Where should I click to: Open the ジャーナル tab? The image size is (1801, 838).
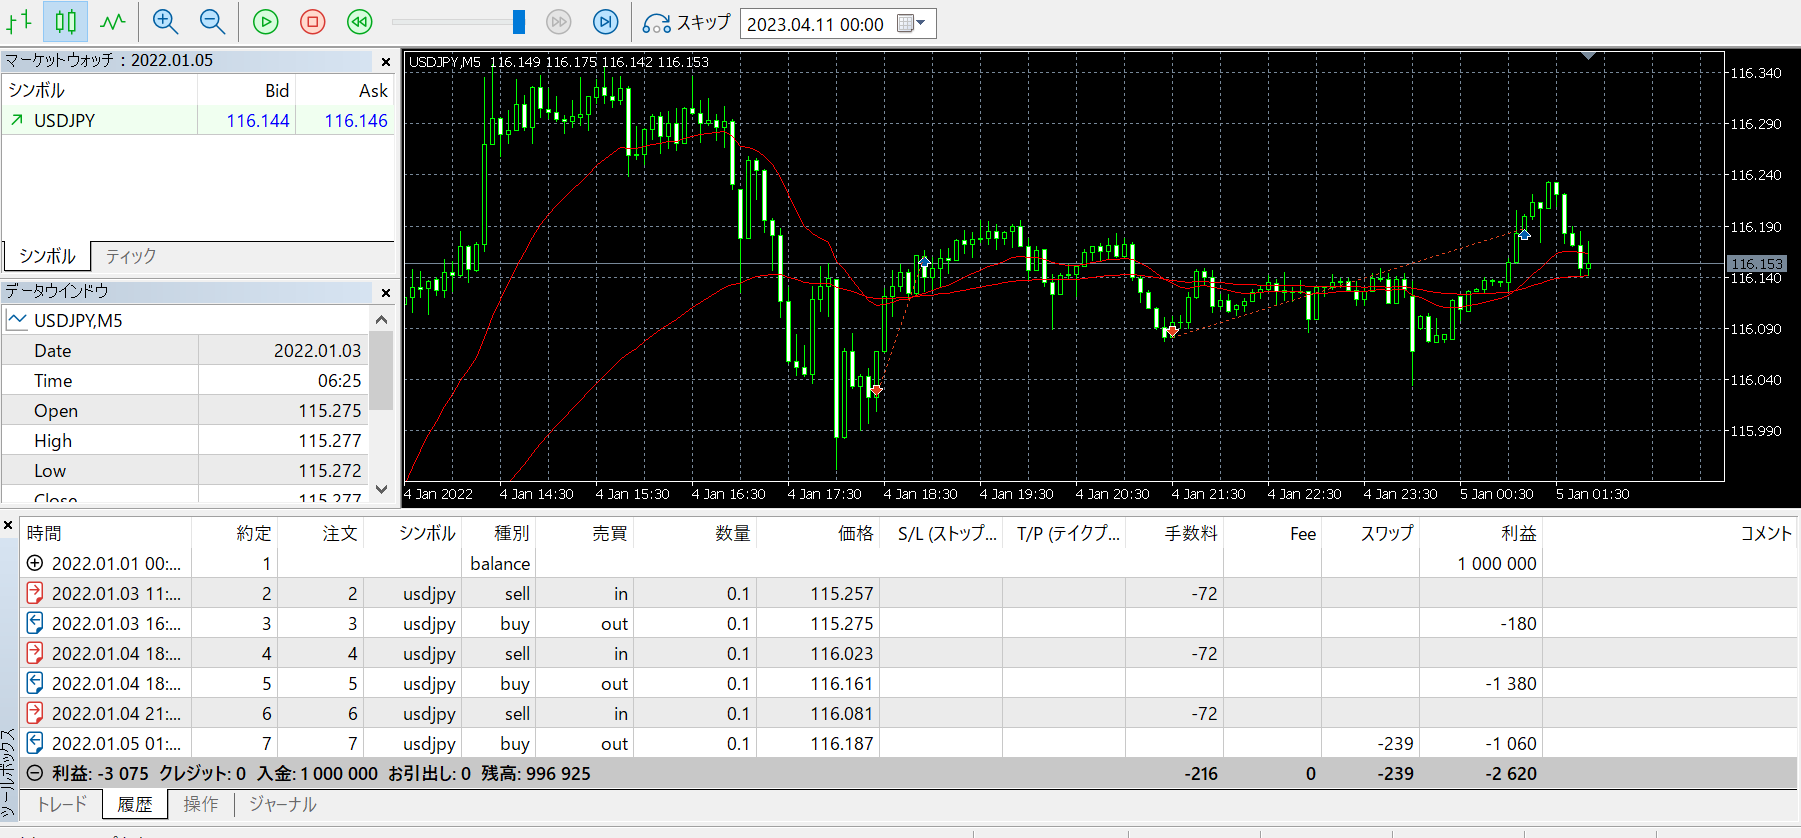[283, 804]
